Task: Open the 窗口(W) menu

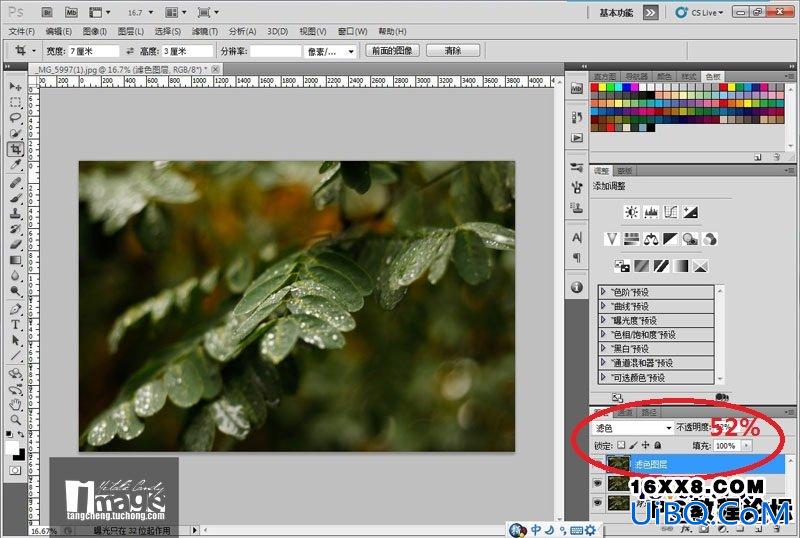Action: pos(353,32)
